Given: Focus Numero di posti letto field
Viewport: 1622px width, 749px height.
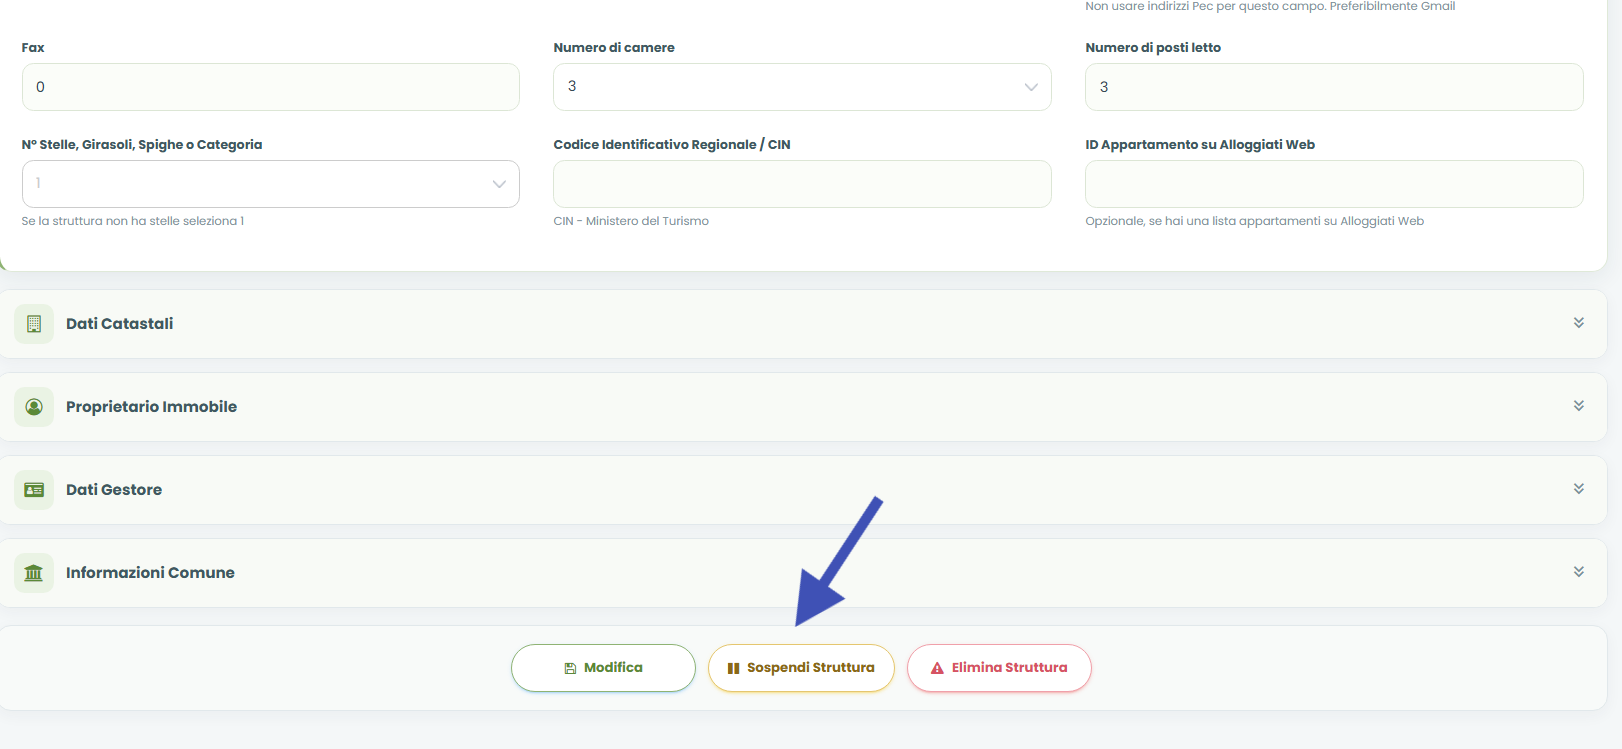Looking at the screenshot, I should click(1334, 87).
